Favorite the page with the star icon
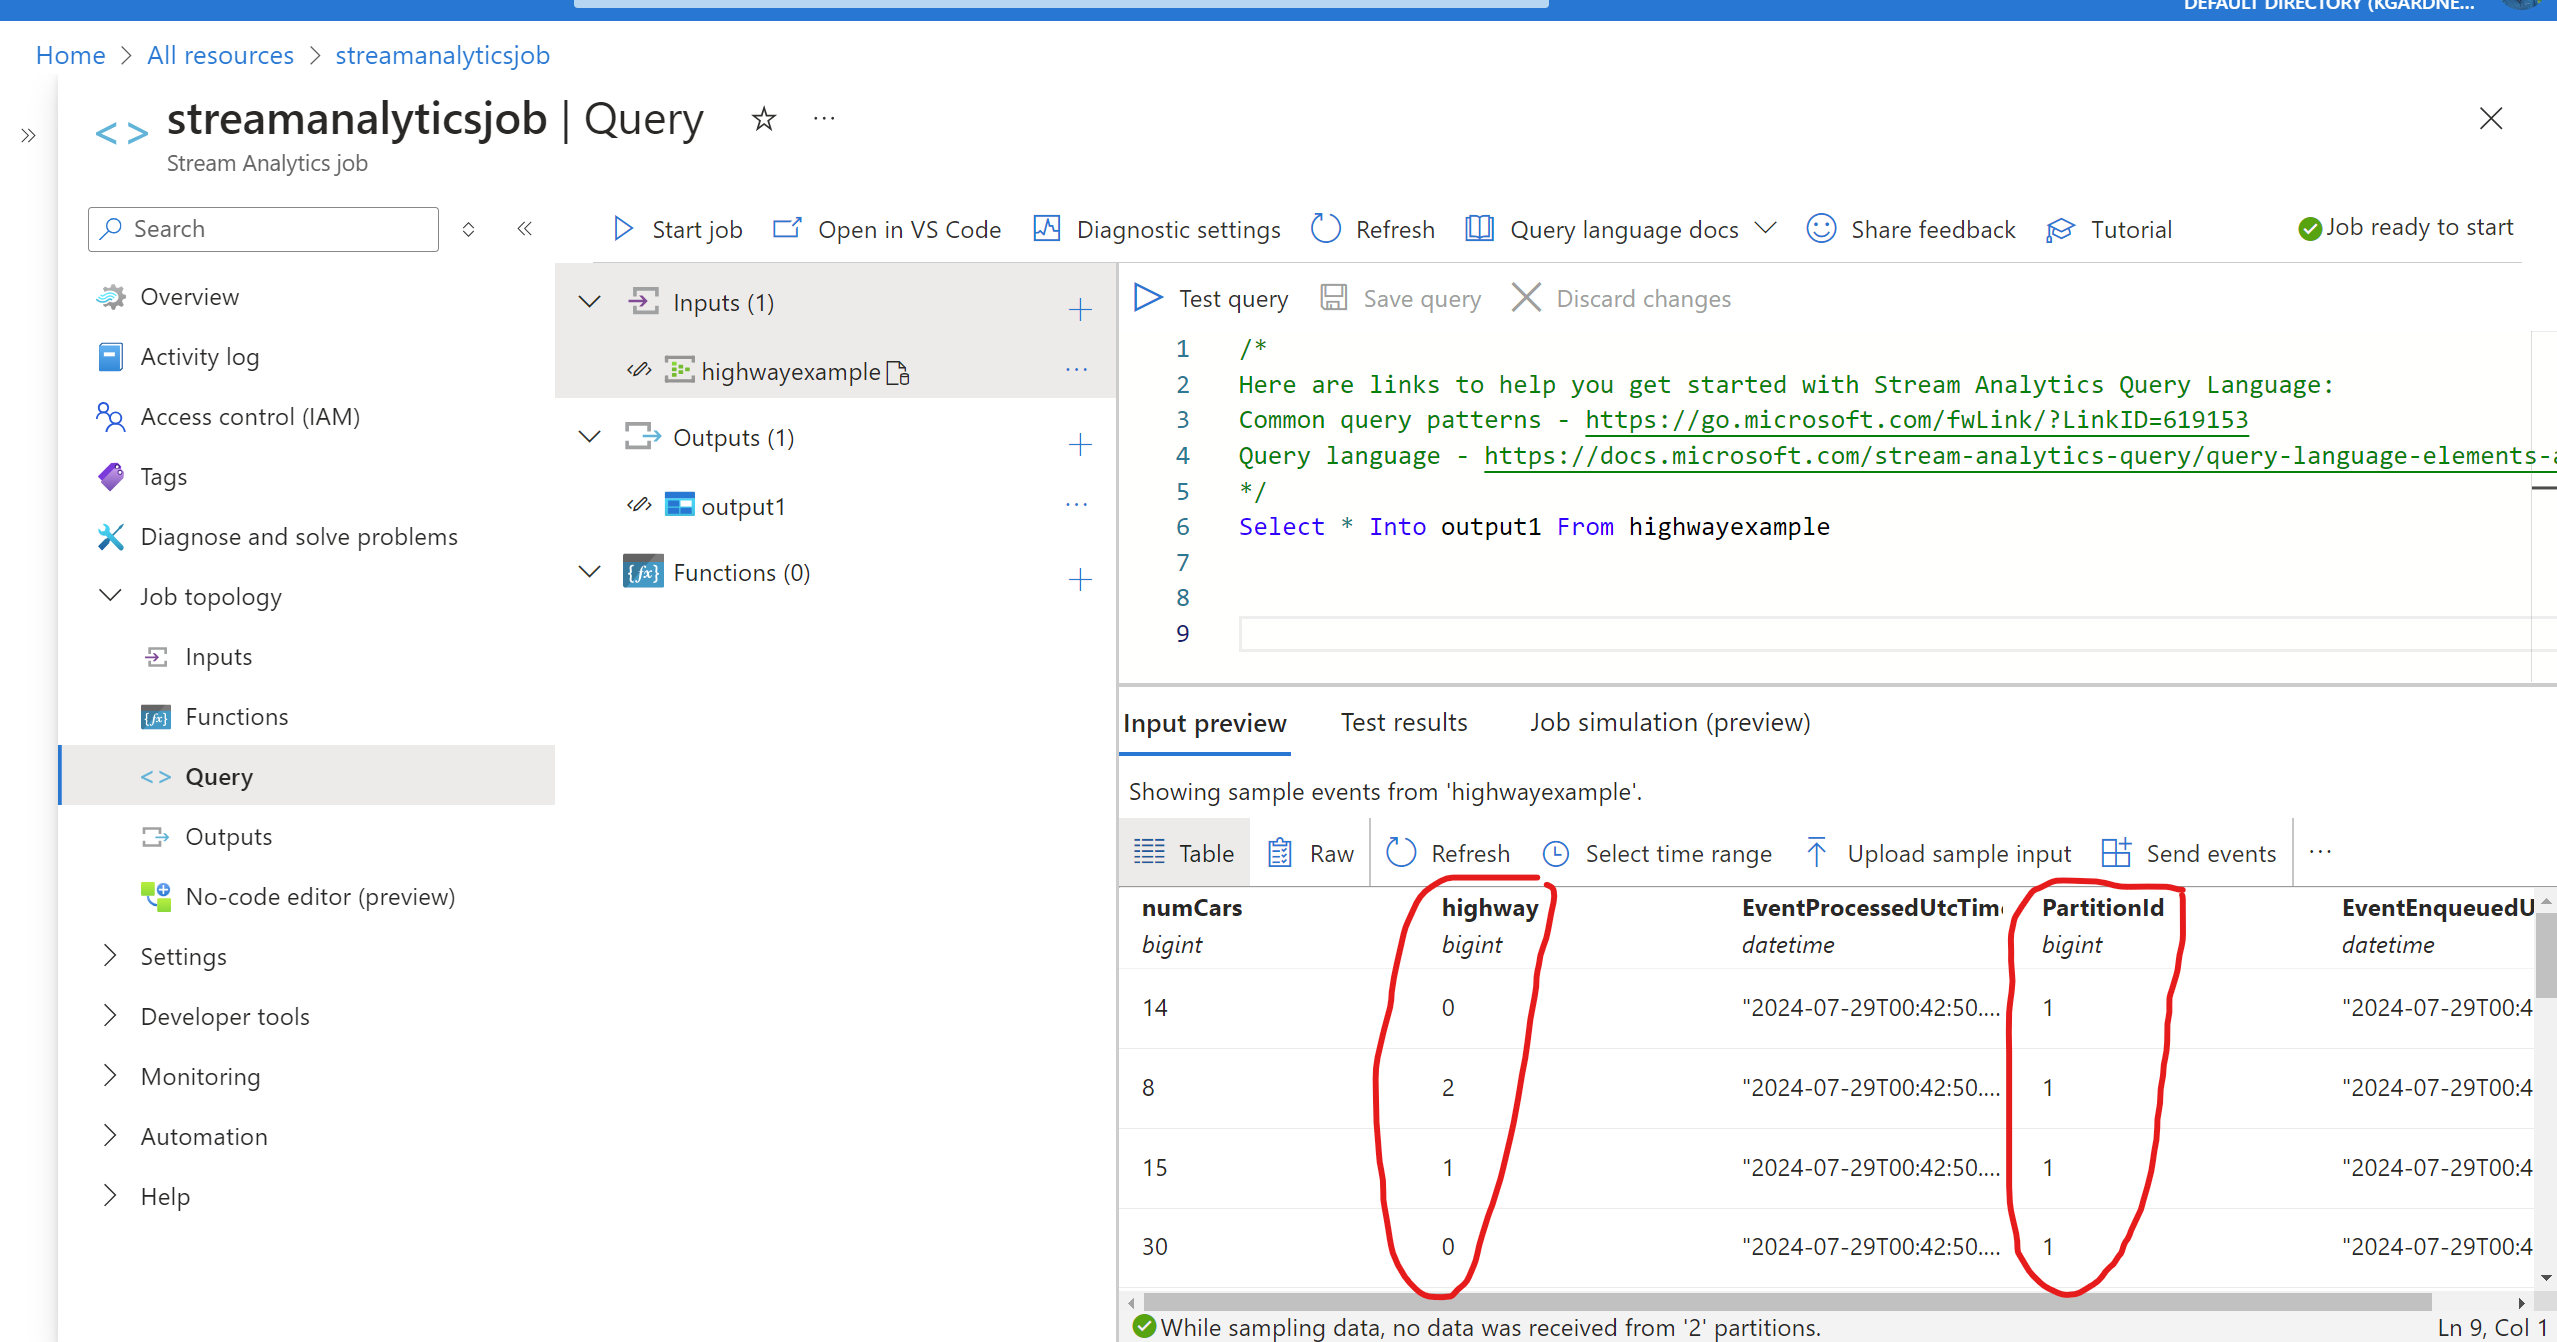This screenshot has width=2557, height=1342. [764, 119]
